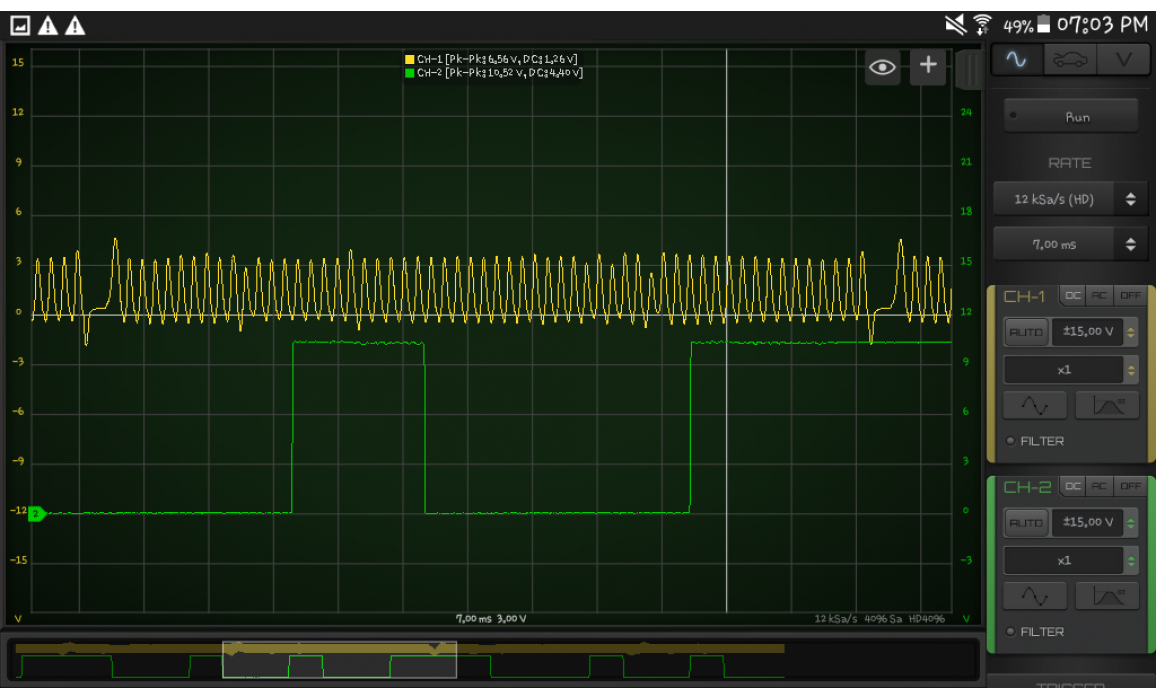Open the automotive car presets tab

pyautogui.click(x=1069, y=60)
